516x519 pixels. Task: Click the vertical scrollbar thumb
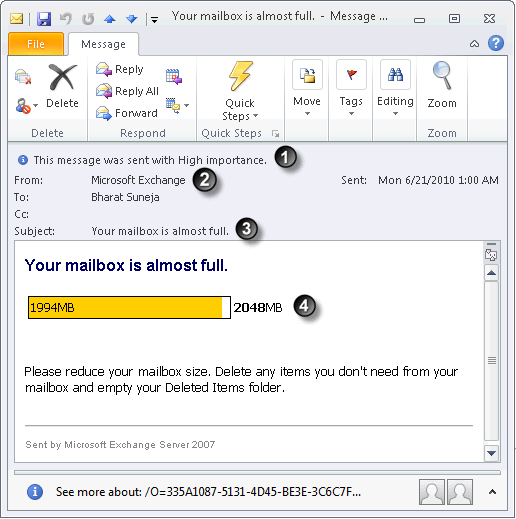[491, 361]
